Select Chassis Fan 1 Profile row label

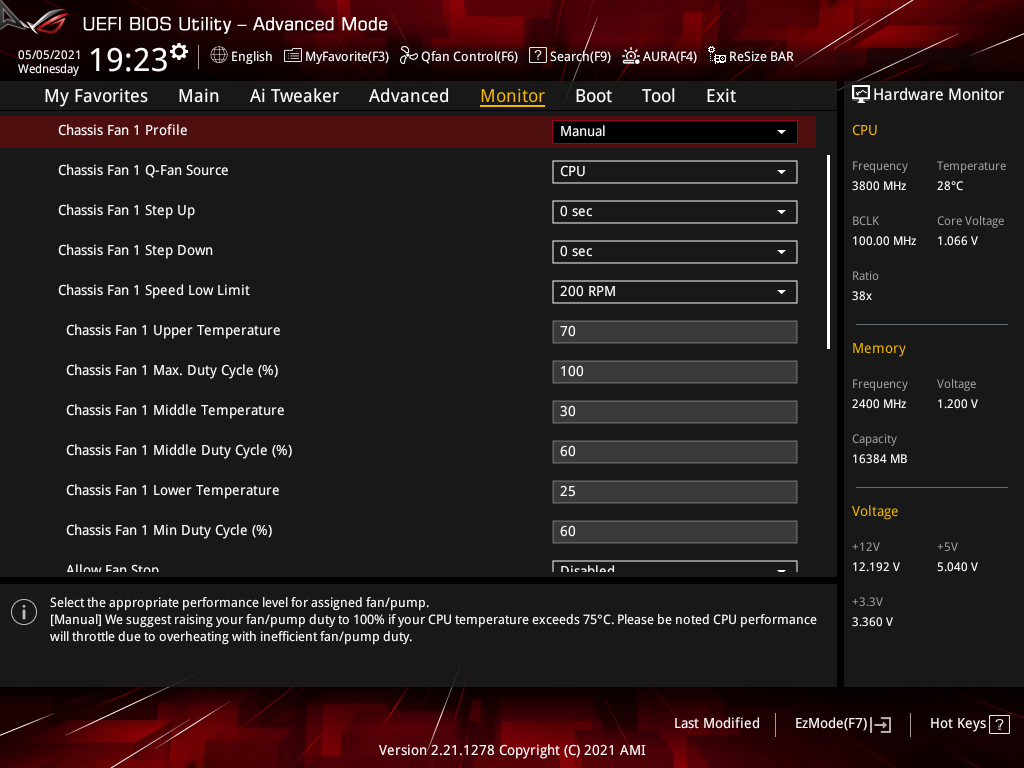[x=123, y=130]
